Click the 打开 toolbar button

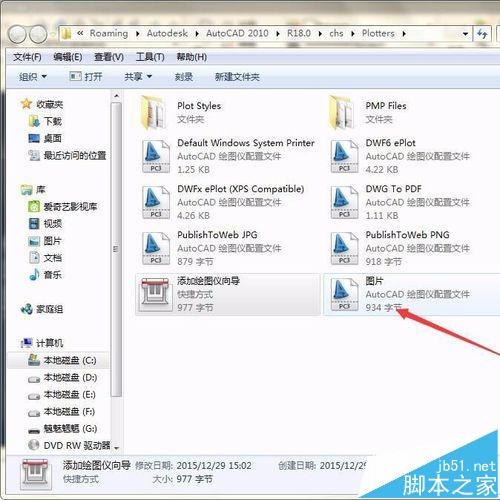(x=86, y=77)
